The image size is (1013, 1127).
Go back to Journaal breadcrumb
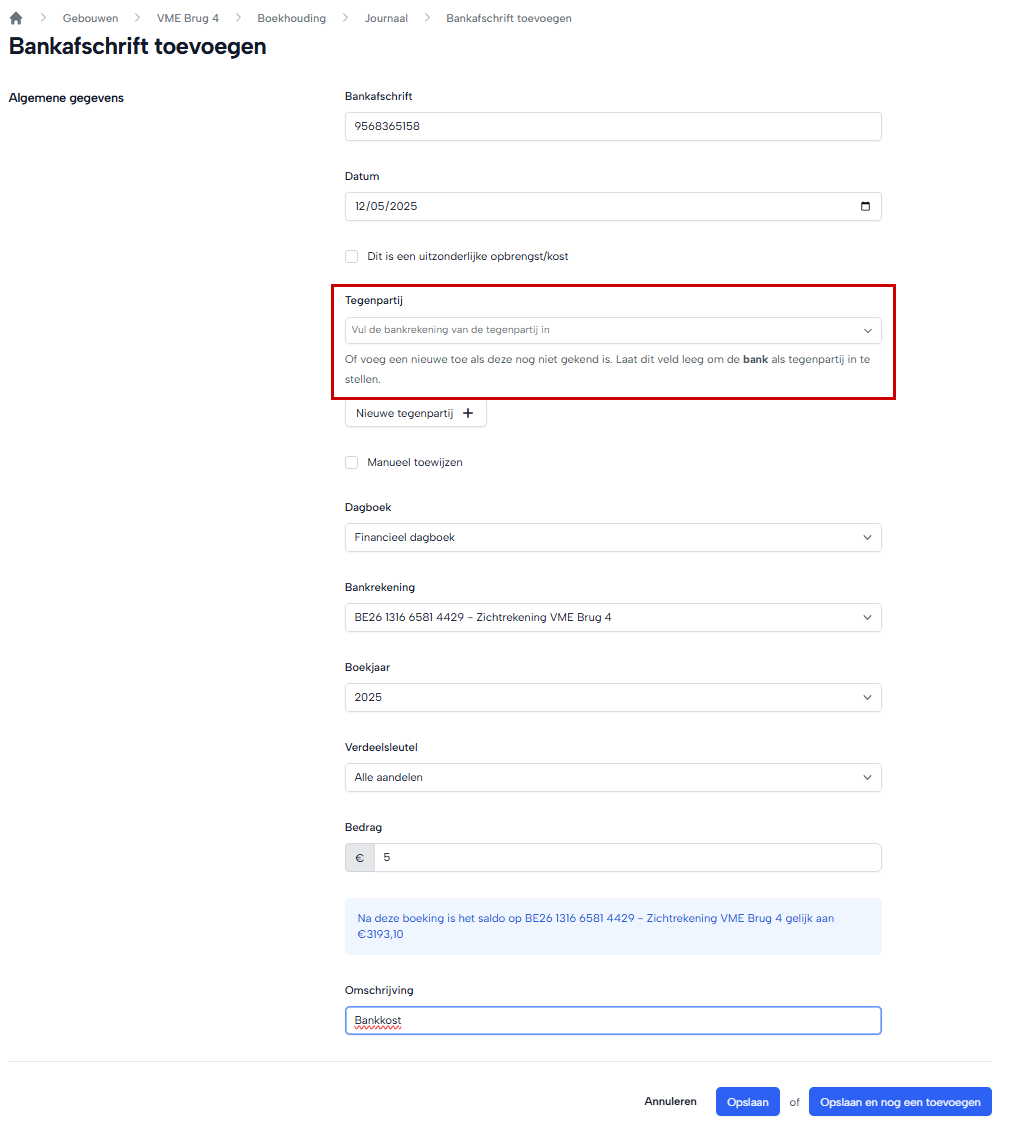tap(386, 18)
